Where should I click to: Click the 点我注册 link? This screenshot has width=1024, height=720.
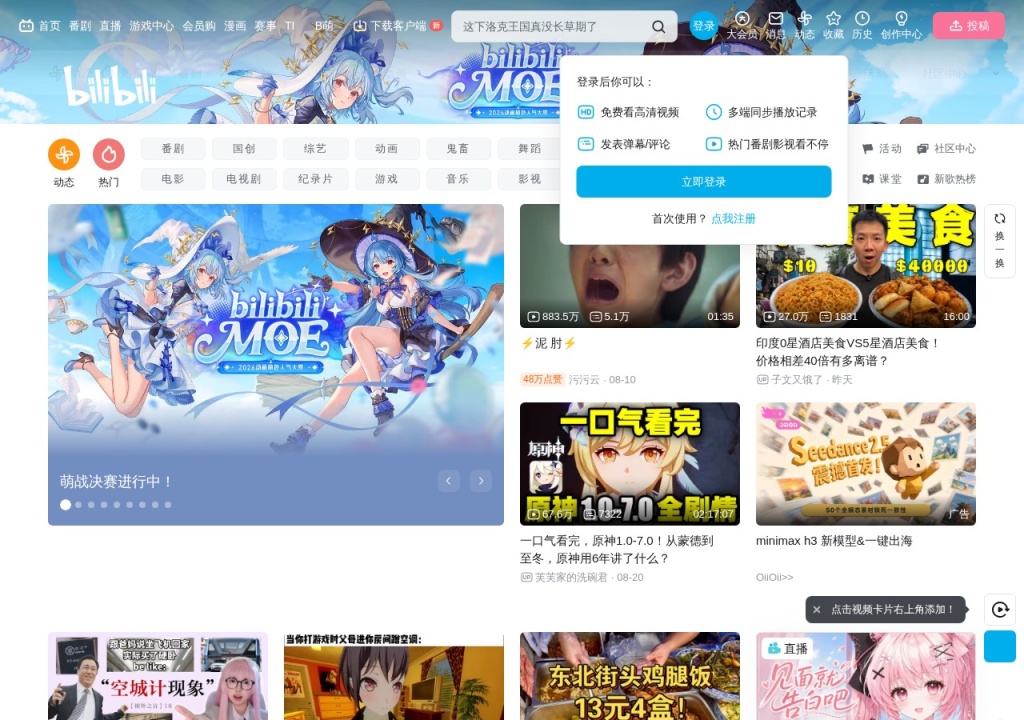pos(733,219)
